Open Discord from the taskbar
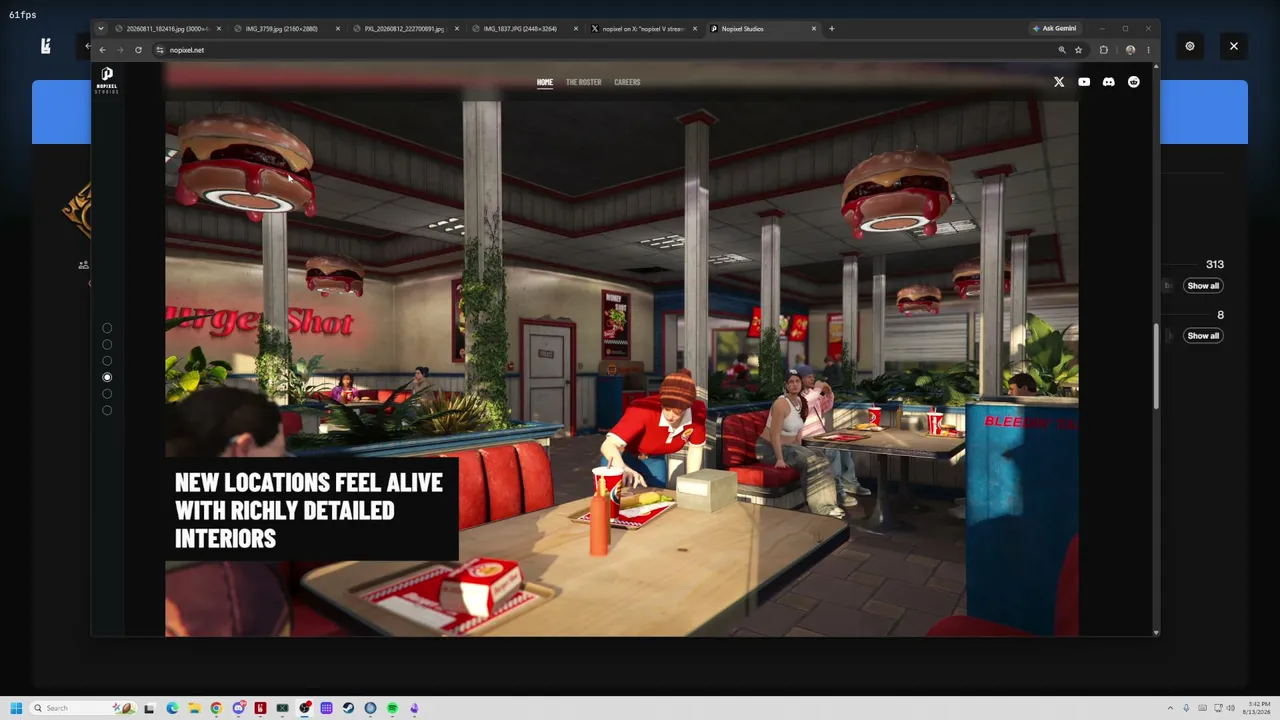Image resolution: width=1280 pixels, height=720 pixels. coord(238,708)
